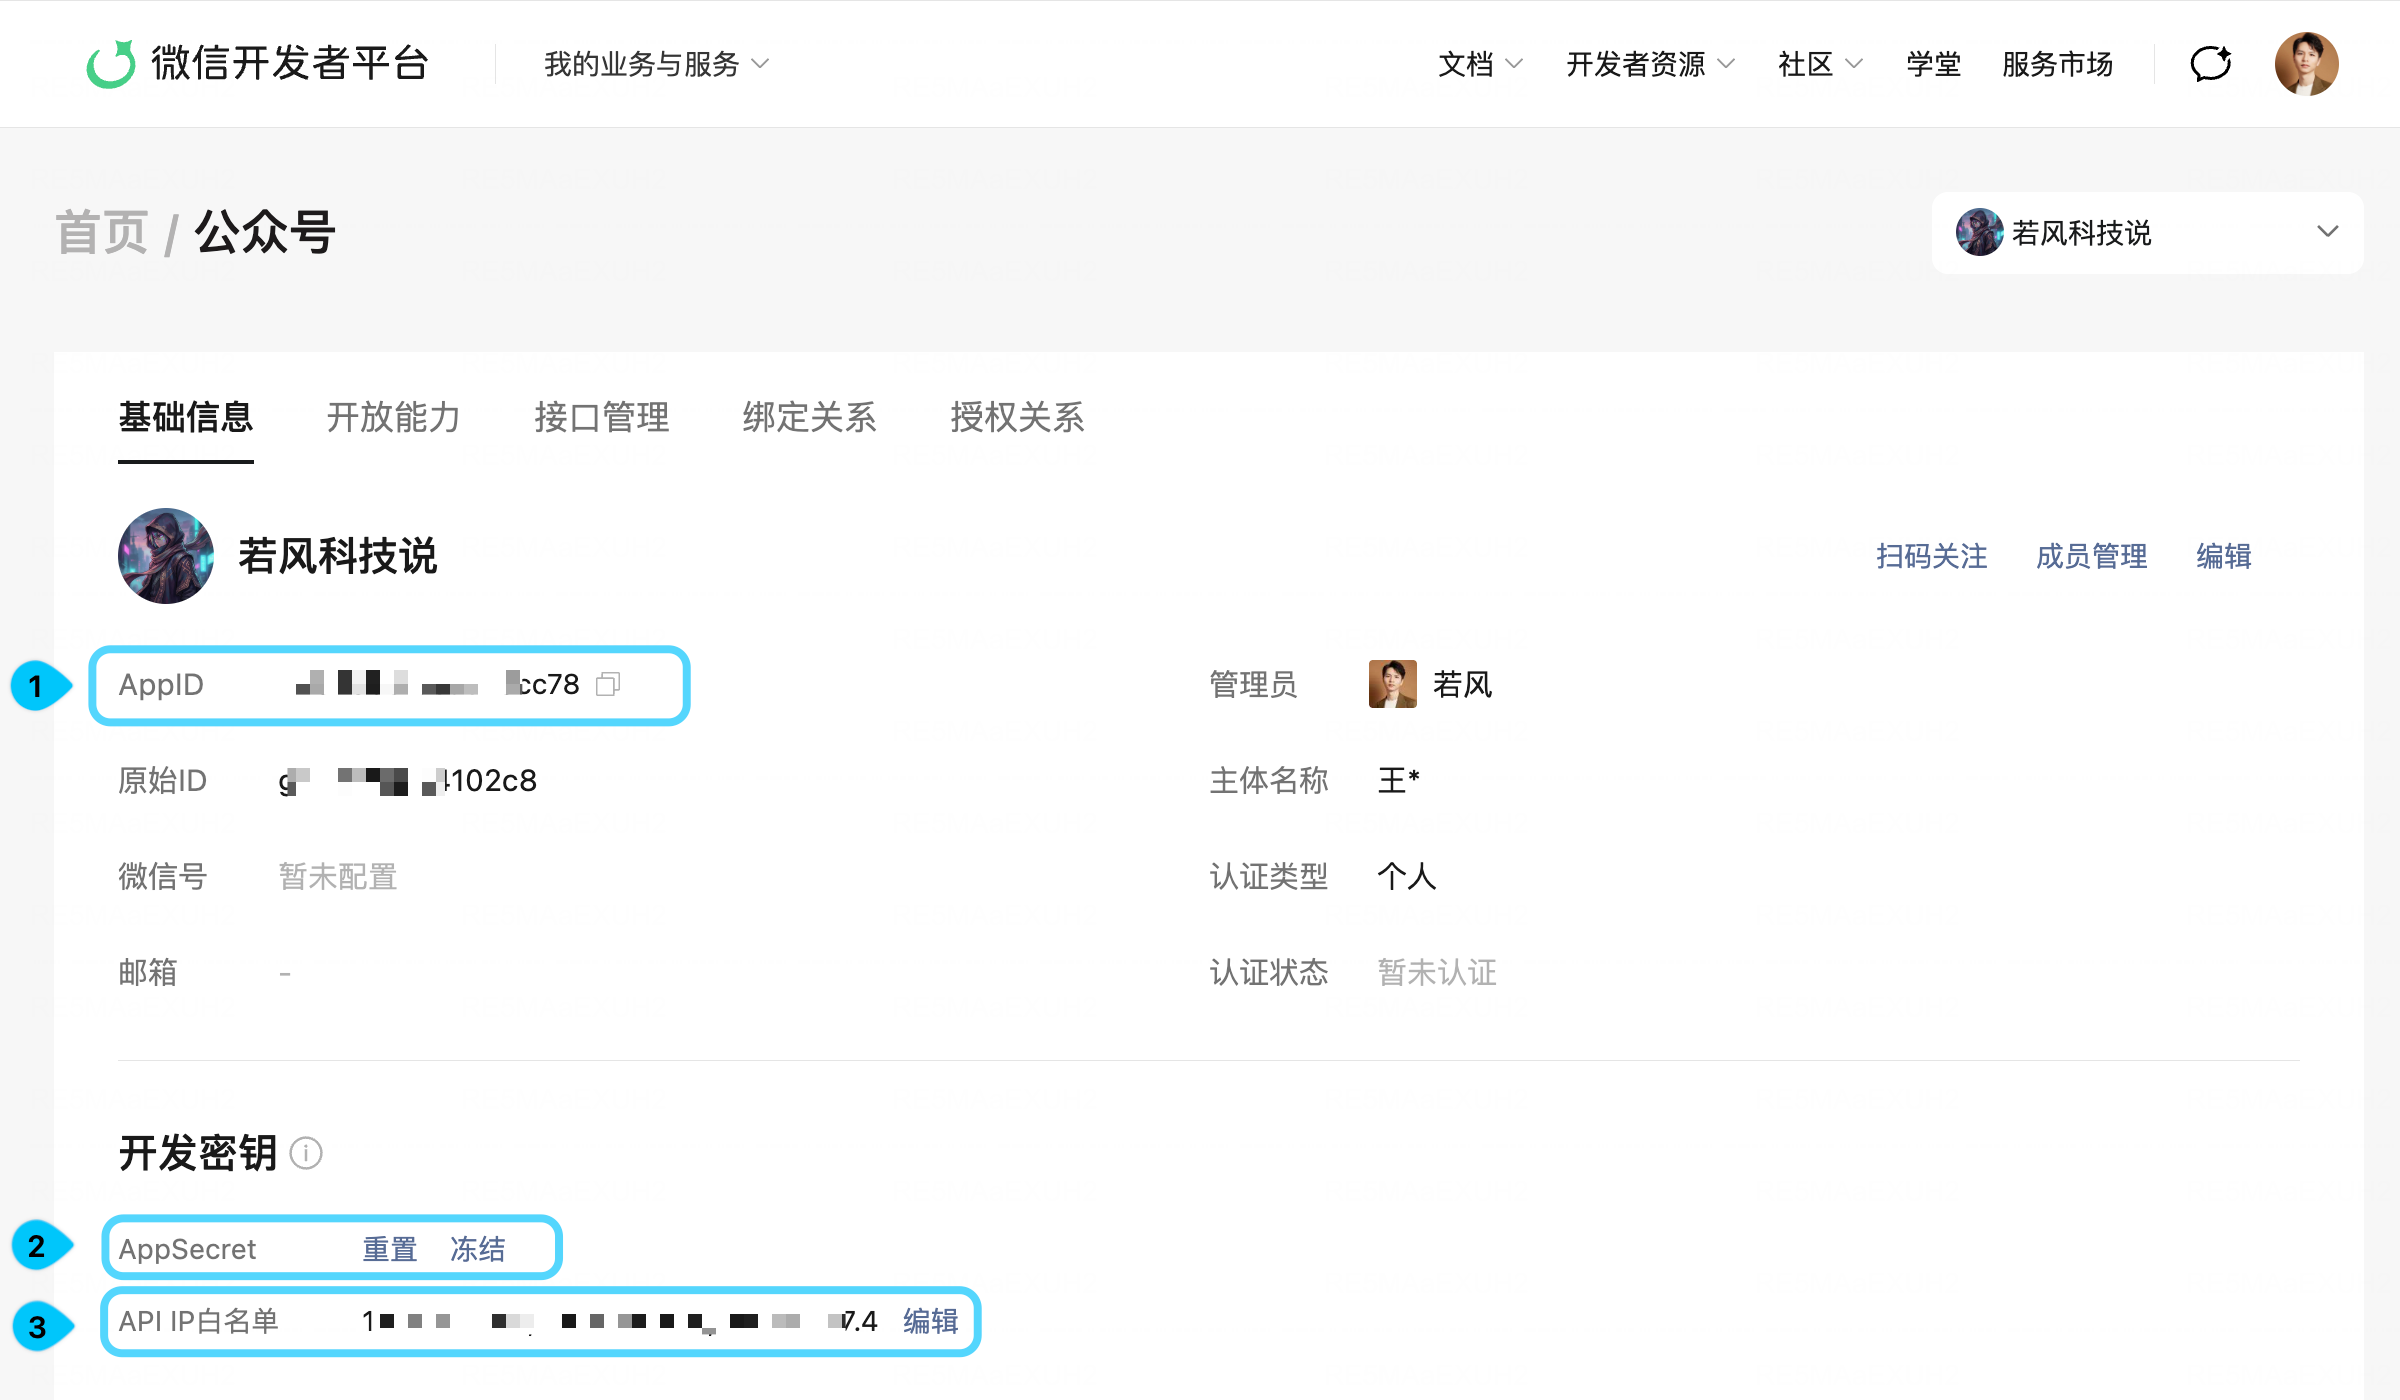Click the 若风科技说 account heading
Screen dimensions: 2400x1400
(x=338, y=556)
